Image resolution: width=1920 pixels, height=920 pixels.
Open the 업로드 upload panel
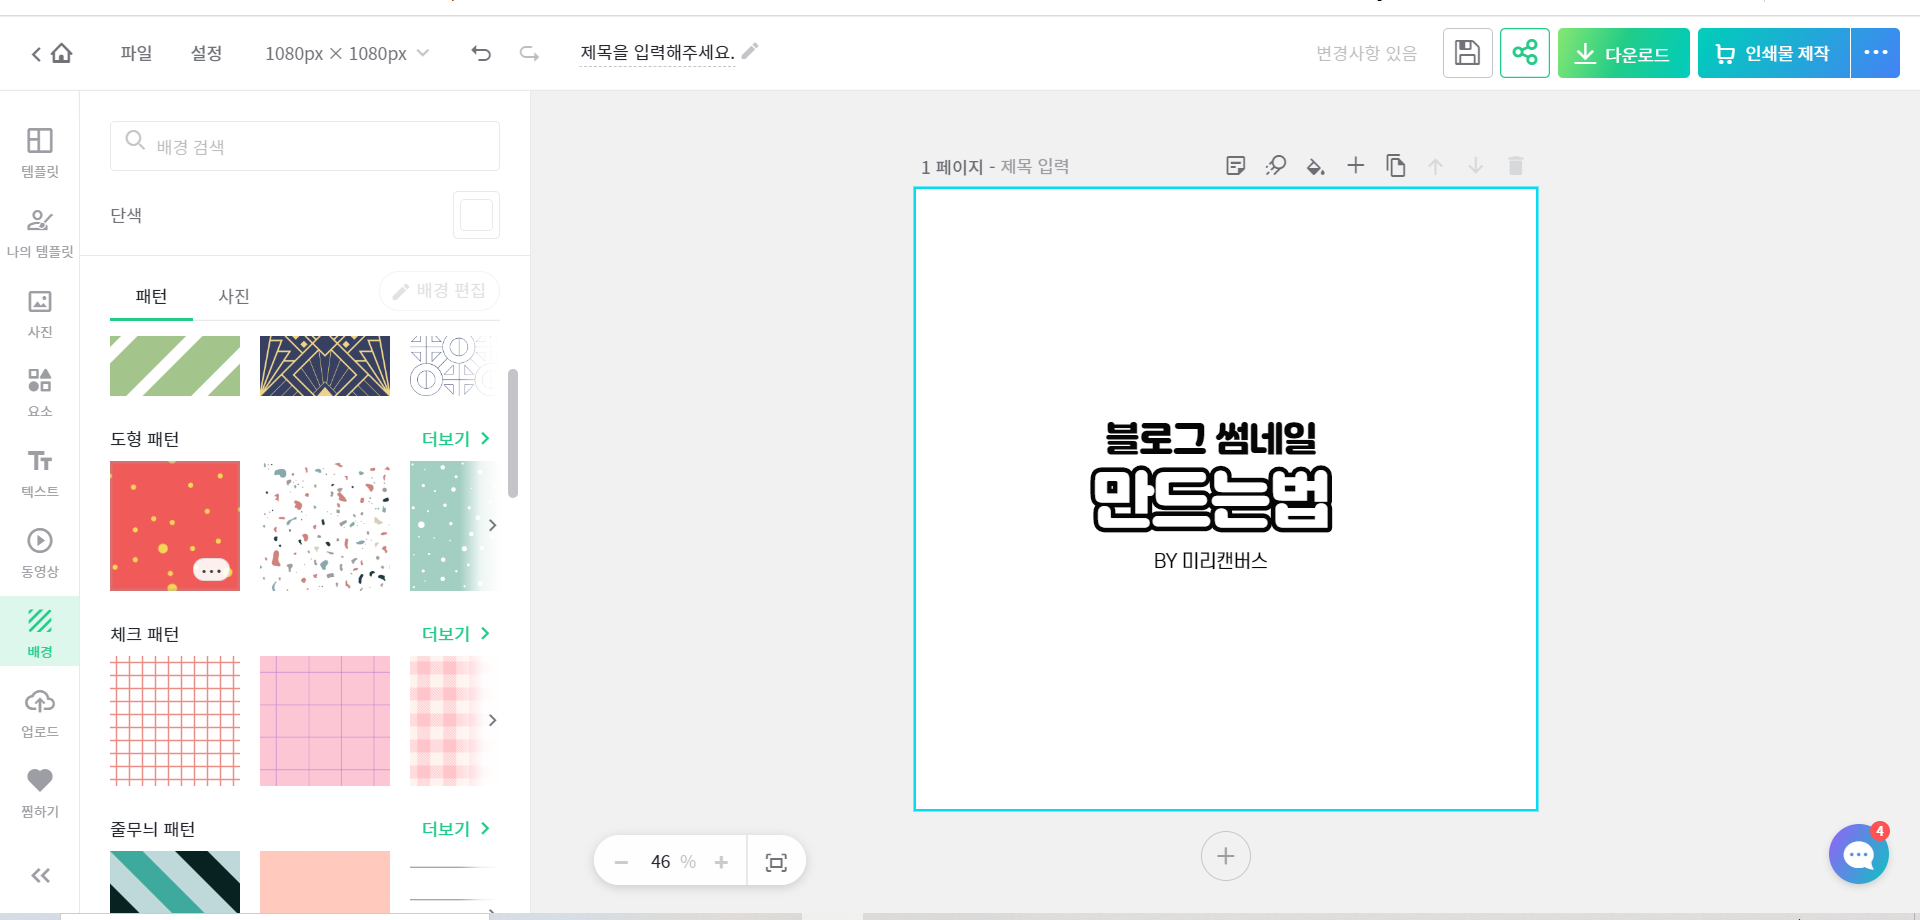pyautogui.click(x=40, y=712)
